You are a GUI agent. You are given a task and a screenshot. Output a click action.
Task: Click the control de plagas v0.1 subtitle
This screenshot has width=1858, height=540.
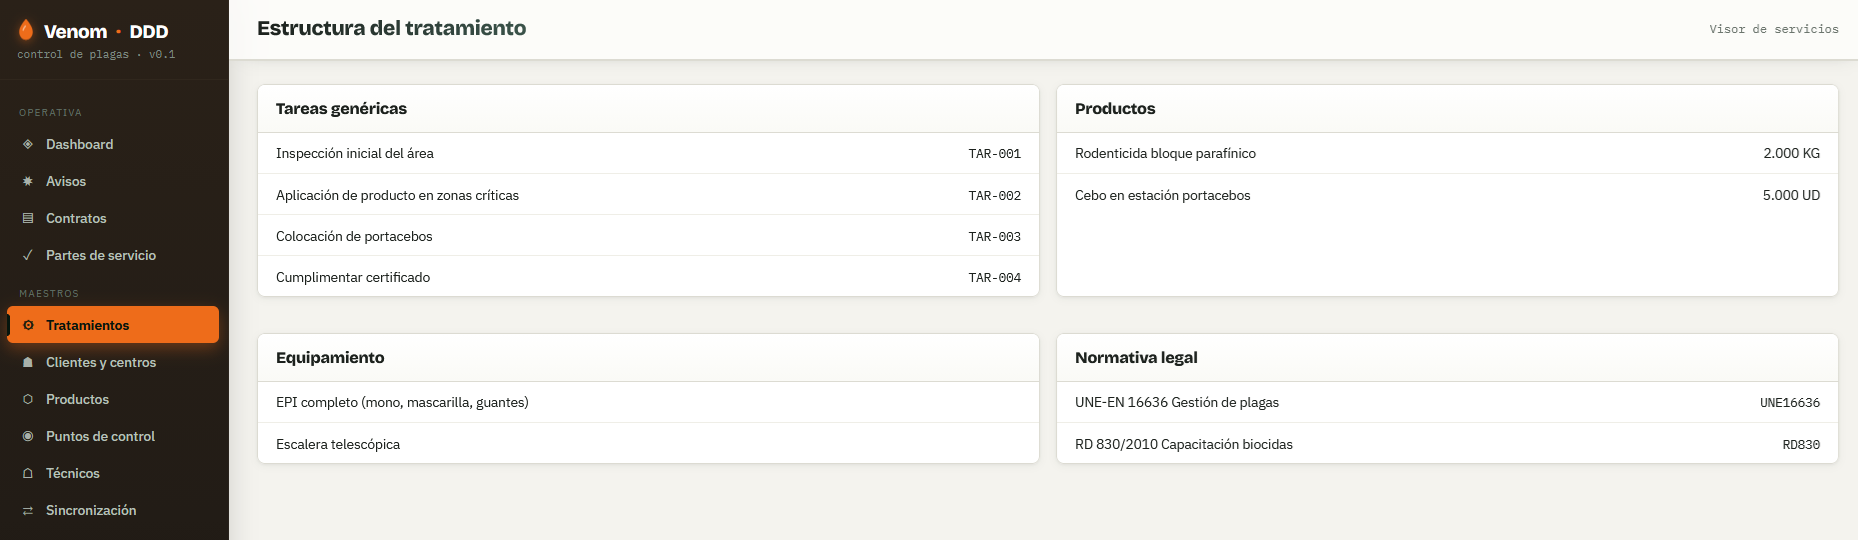pyautogui.click(x=96, y=55)
